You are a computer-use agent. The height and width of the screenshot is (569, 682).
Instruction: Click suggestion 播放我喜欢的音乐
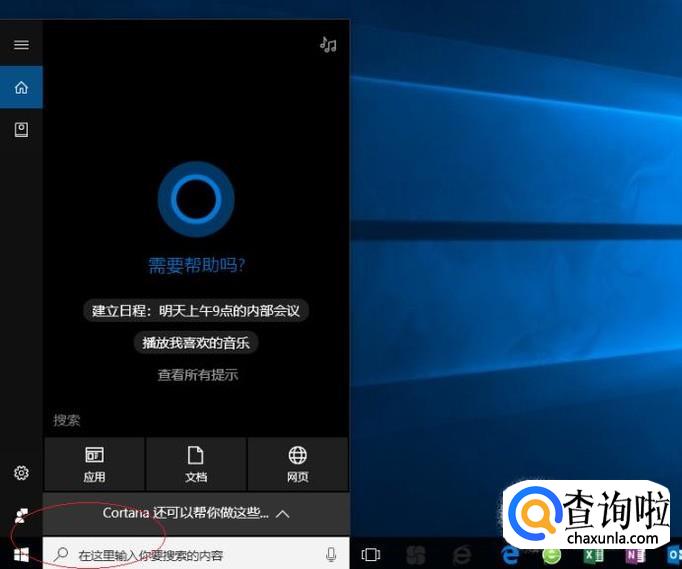pos(196,343)
